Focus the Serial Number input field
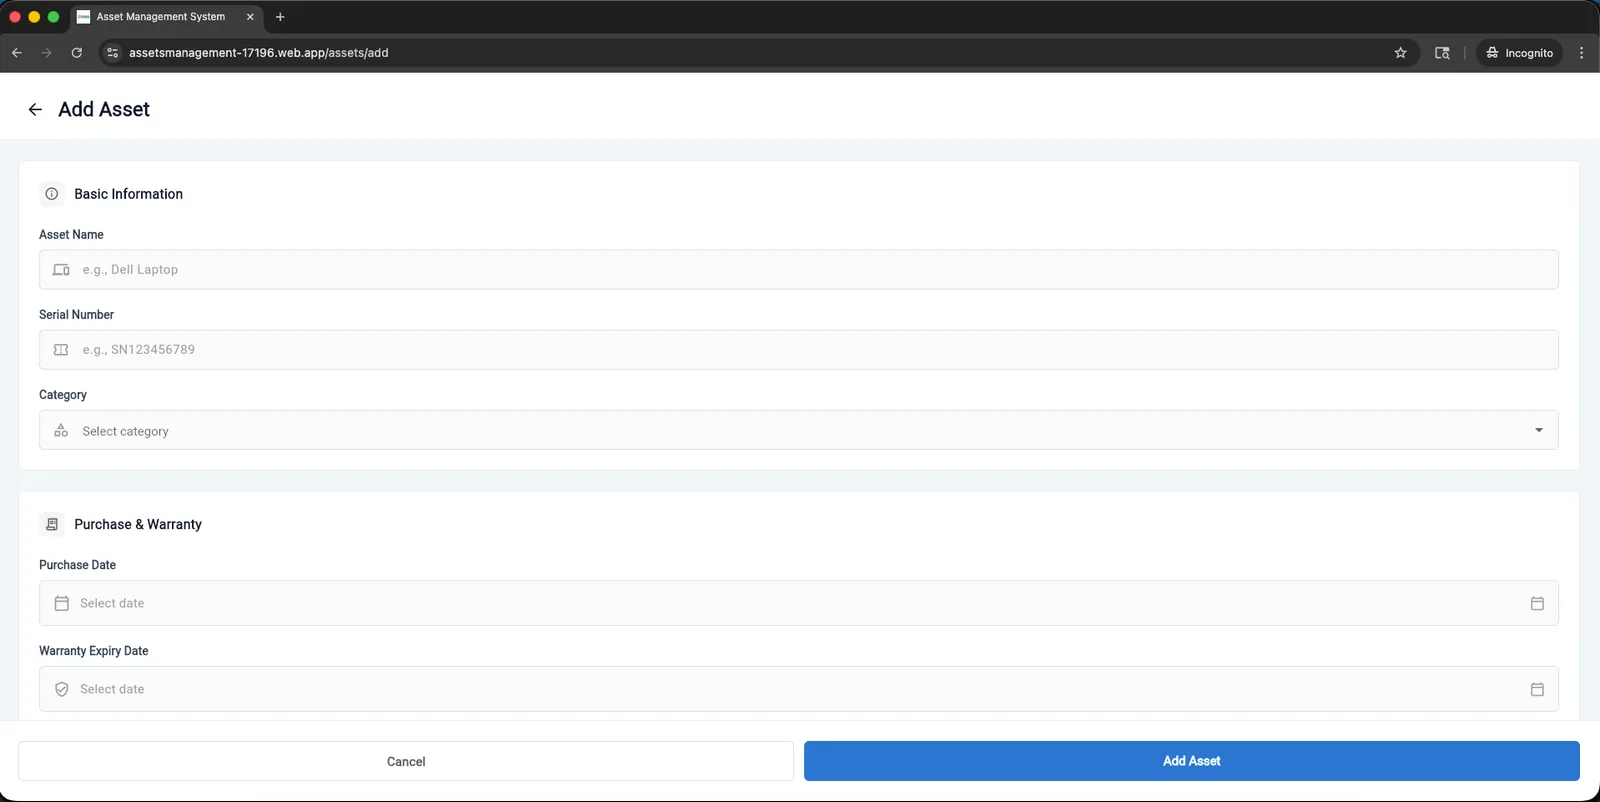1600x802 pixels. [x=799, y=350]
